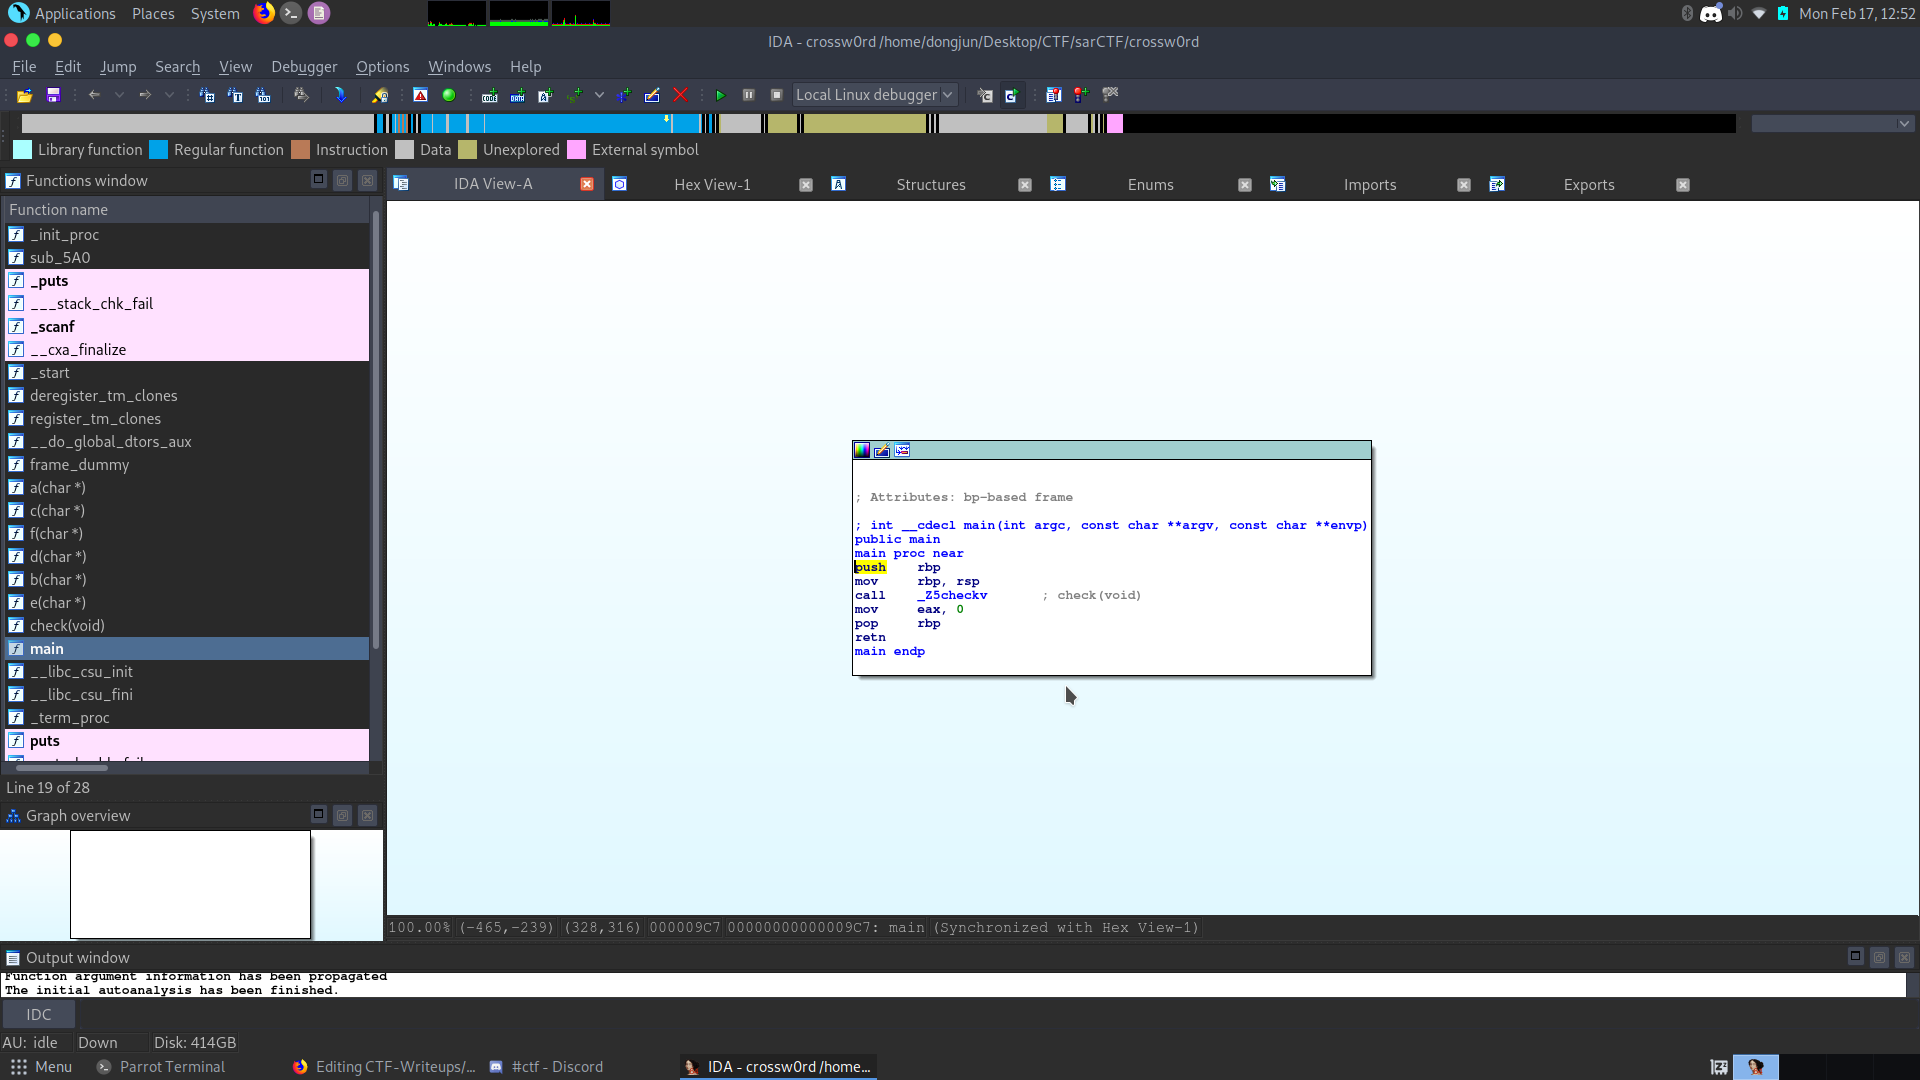
Task: Click the Regular function color swatch
Action: pos(158,150)
